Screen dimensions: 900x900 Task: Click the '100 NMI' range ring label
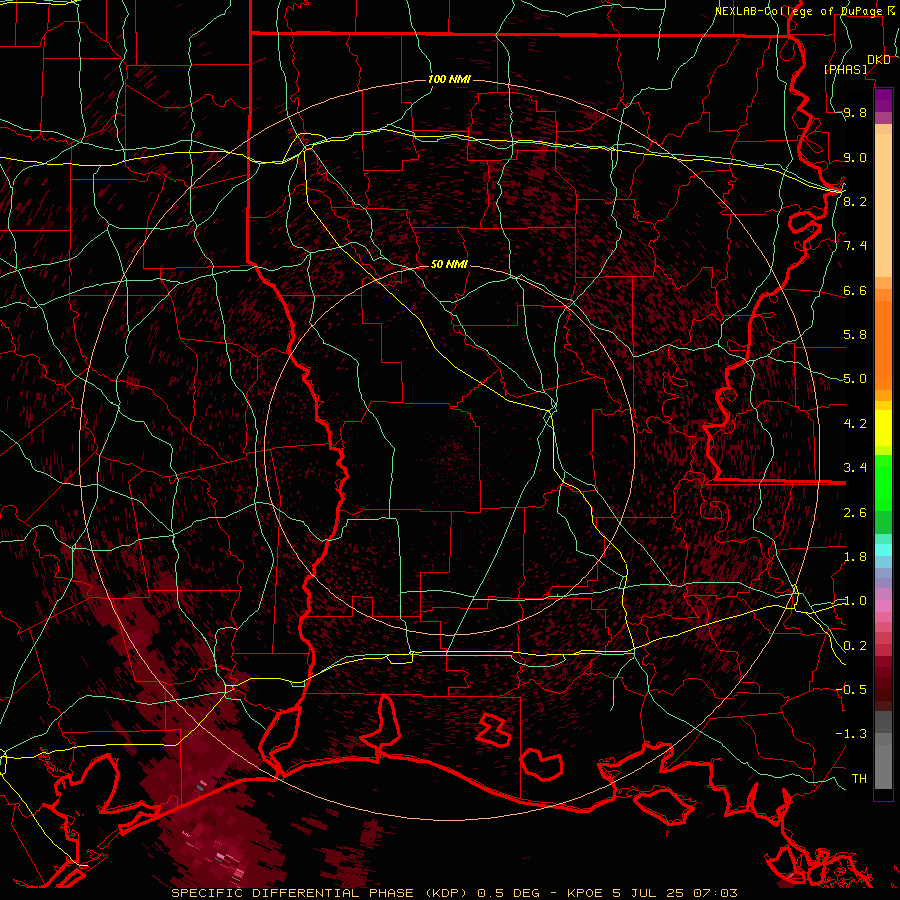pyautogui.click(x=449, y=79)
